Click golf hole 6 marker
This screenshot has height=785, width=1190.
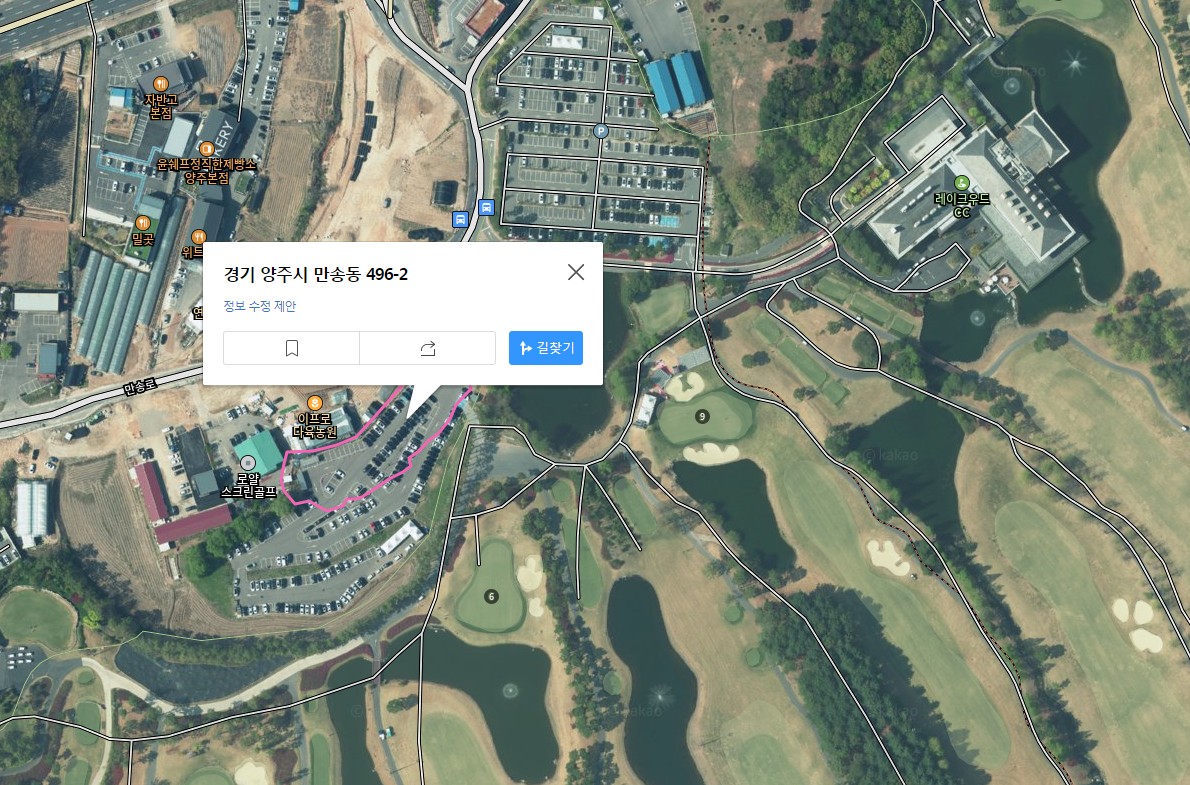(492, 597)
